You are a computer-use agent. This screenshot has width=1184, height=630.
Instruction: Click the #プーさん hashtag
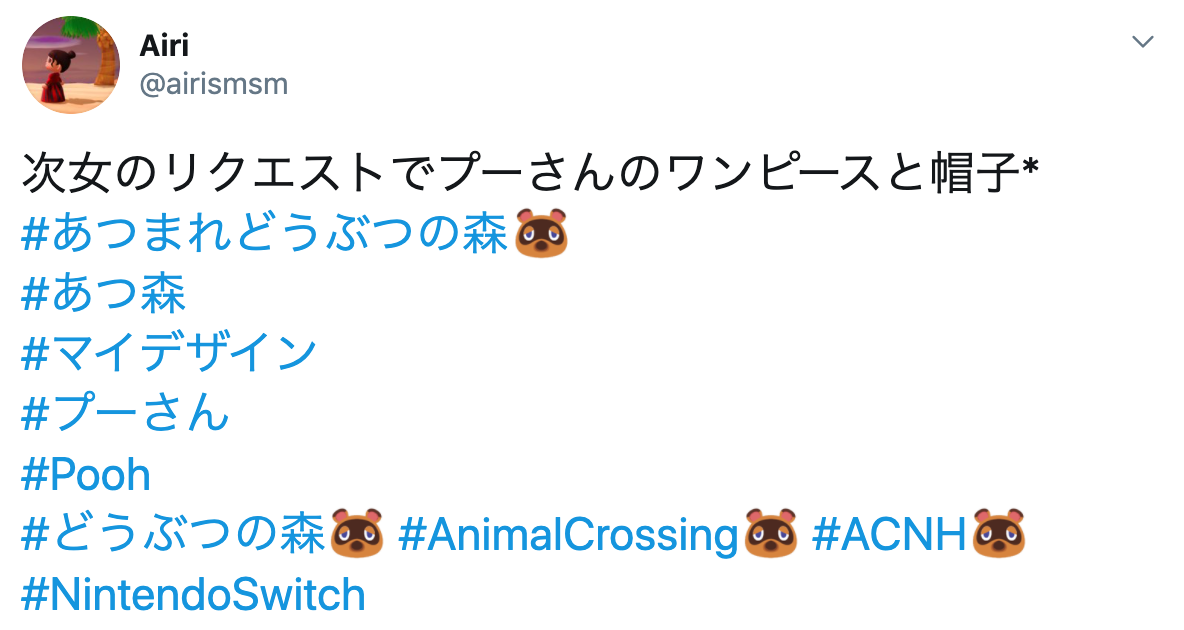point(123,414)
